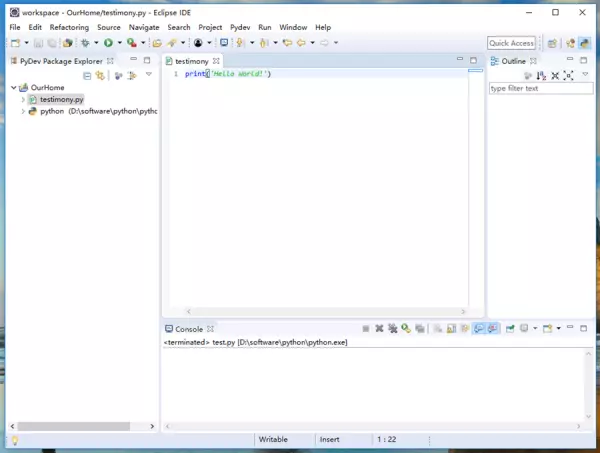
Task: Click the New file wizard icon
Action: [15, 43]
